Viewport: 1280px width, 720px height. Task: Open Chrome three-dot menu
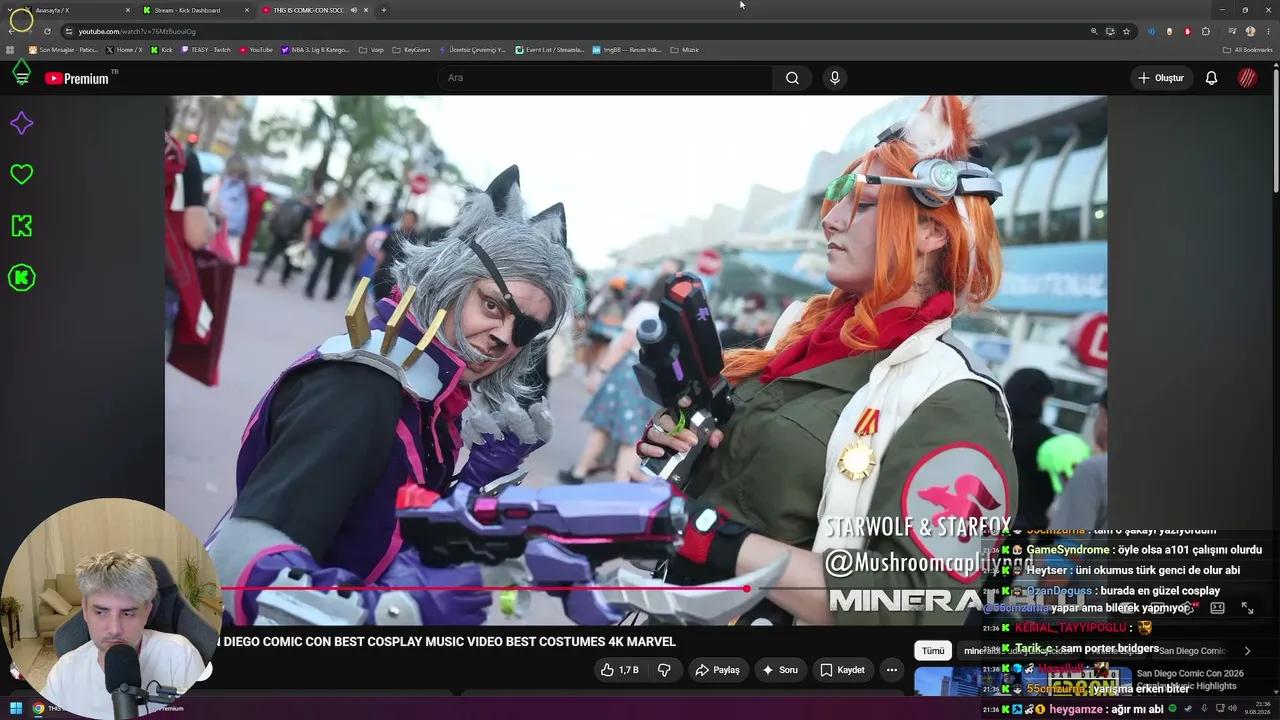pyautogui.click(x=1268, y=31)
